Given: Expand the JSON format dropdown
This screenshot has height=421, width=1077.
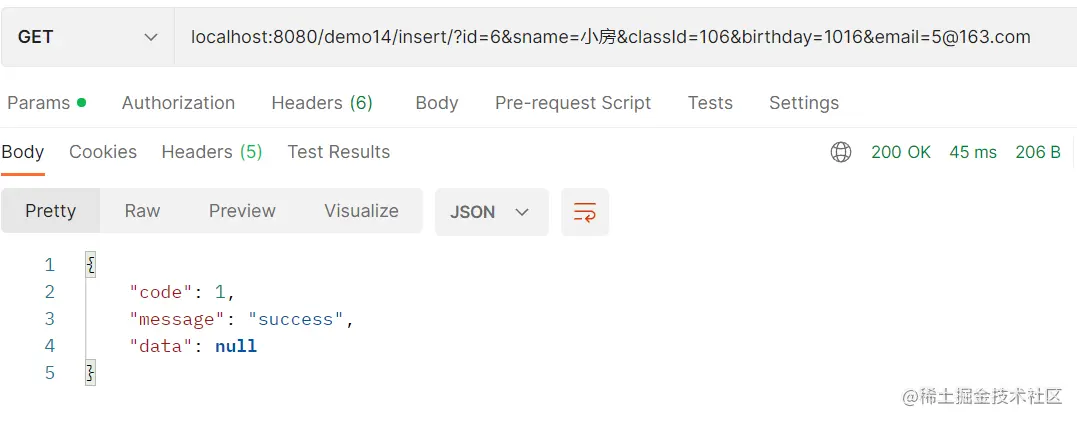Looking at the screenshot, I should coord(491,212).
